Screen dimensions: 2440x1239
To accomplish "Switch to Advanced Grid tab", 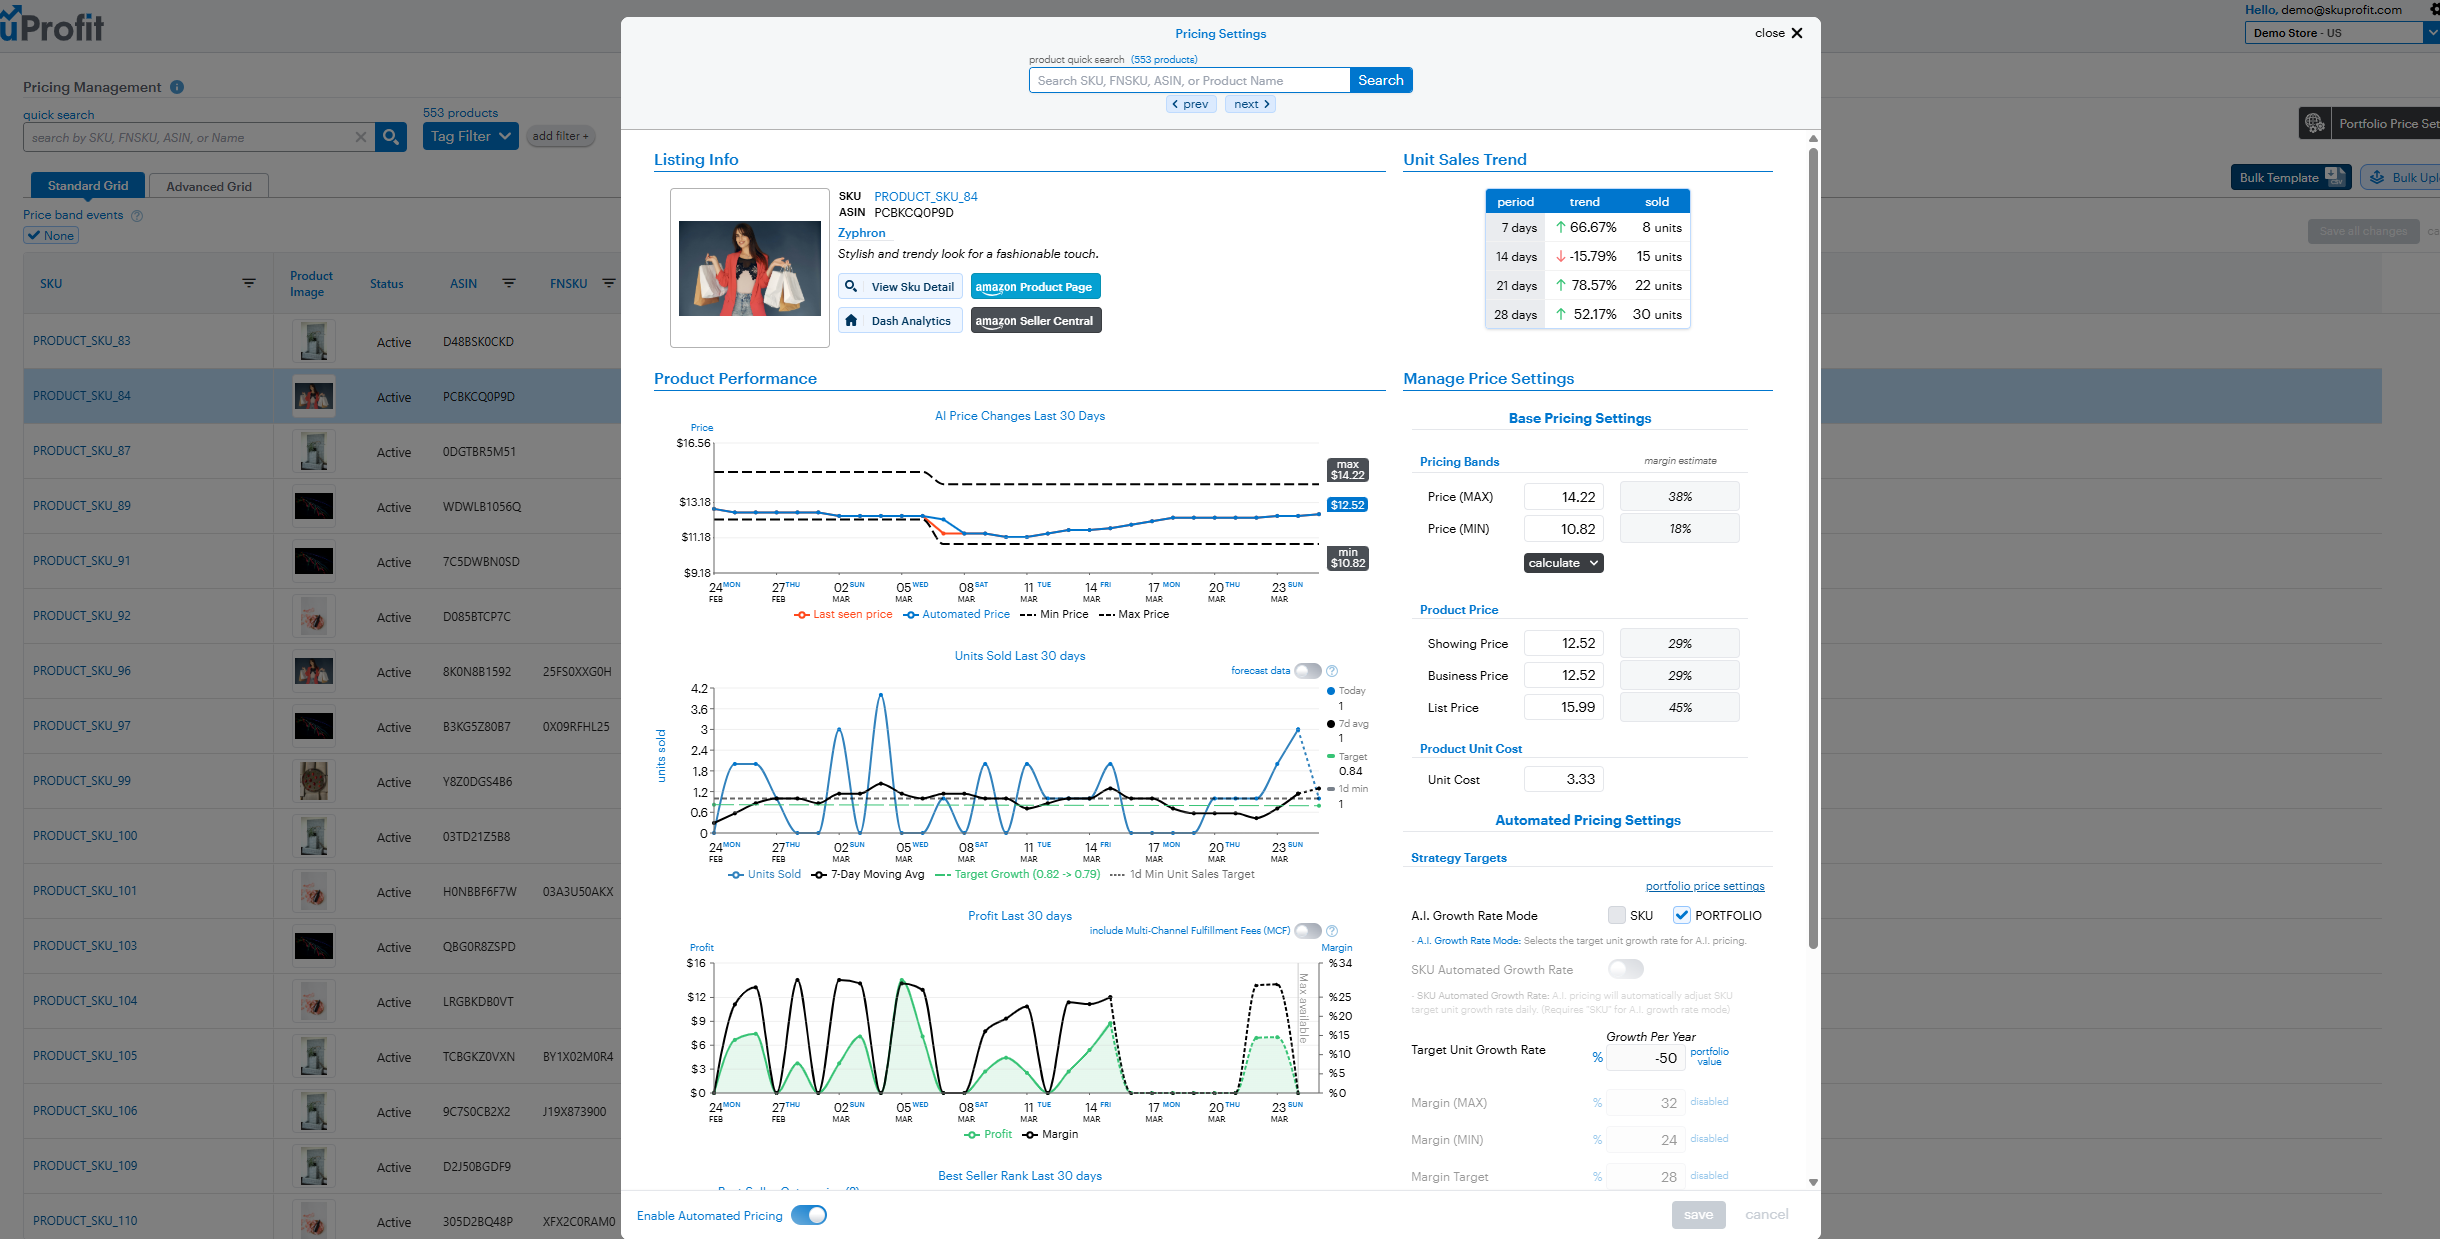I will coord(209,186).
